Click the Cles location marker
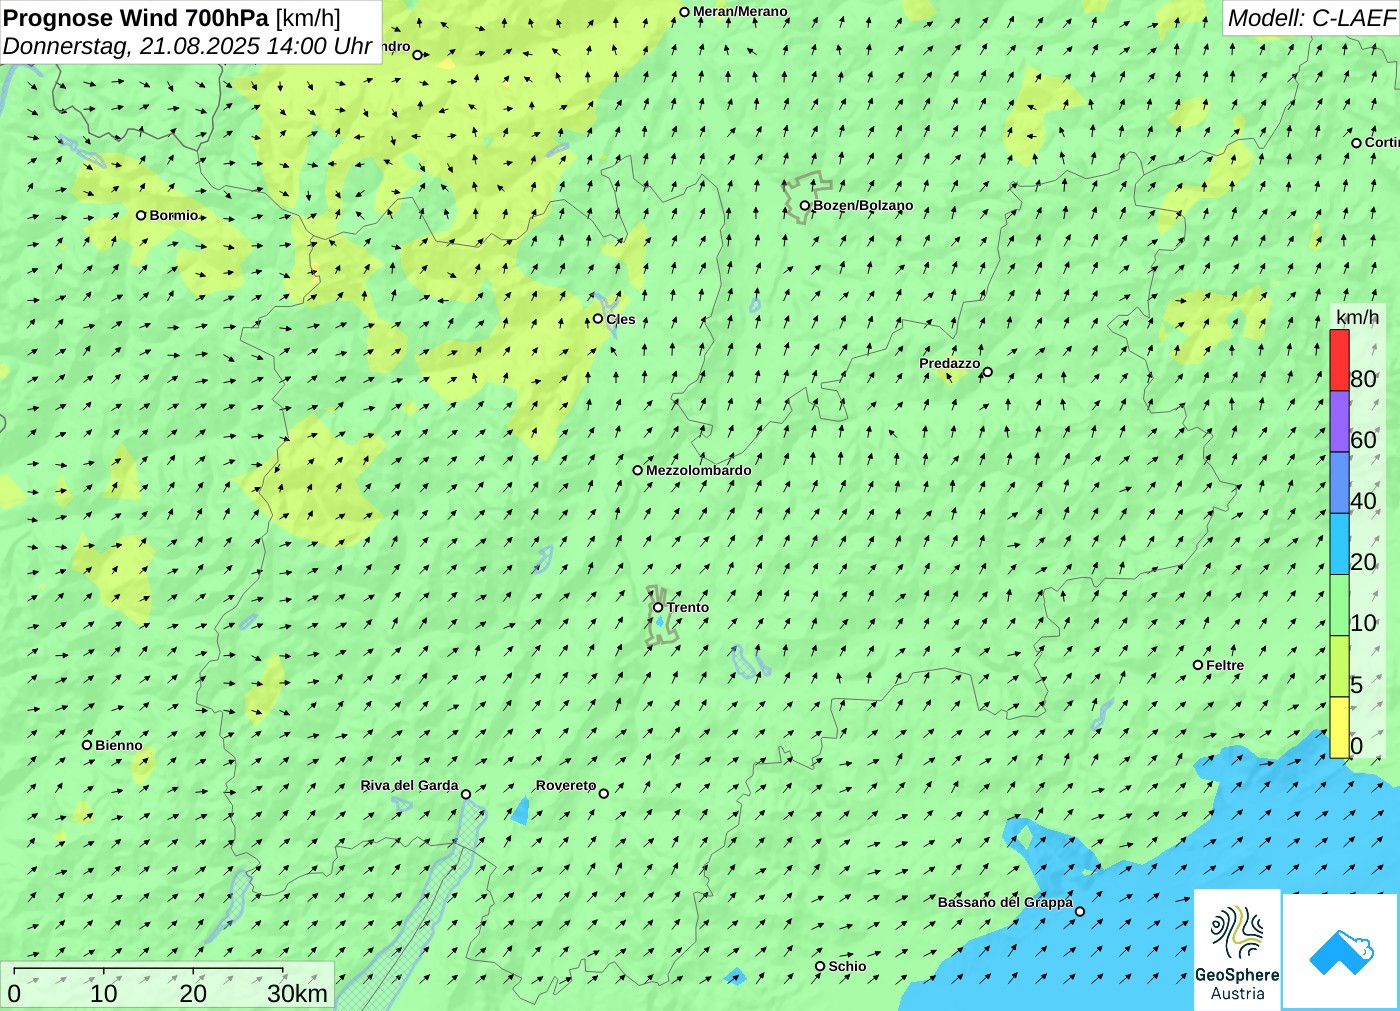 pos(597,319)
